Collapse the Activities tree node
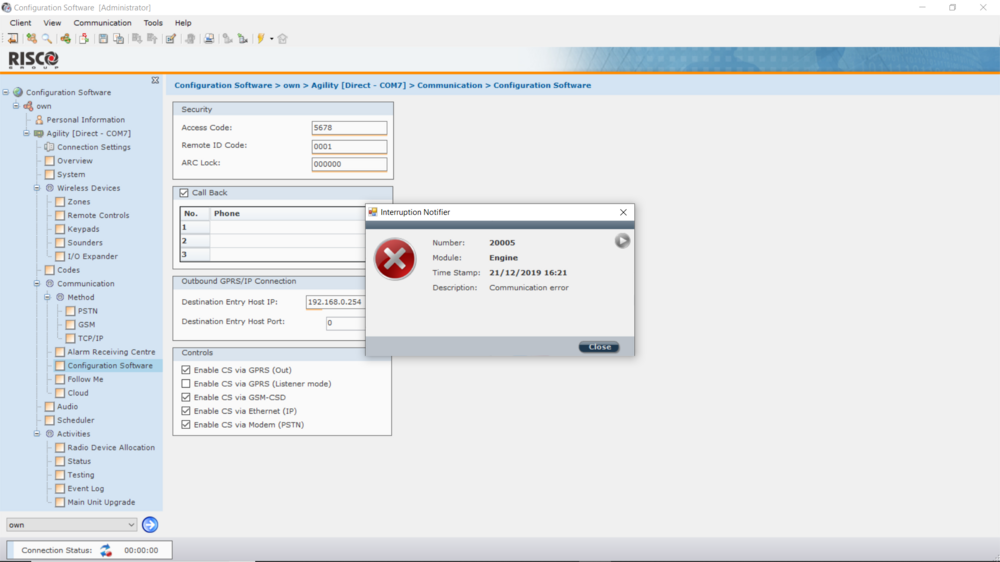1000x562 pixels. click(x=37, y=434)
